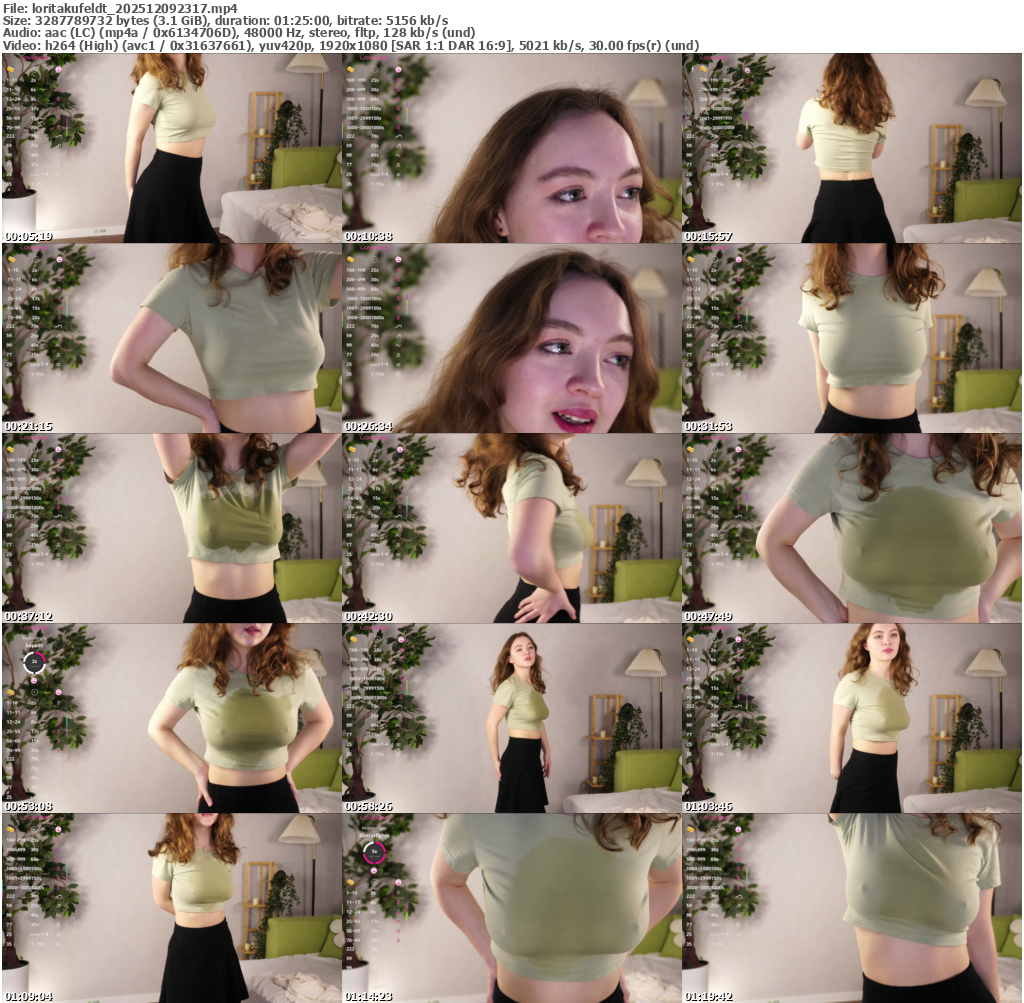Screen dimensions: 1024x1003
Task: Click the thumbnail marked 00:15:57
Action: click(x=852, y=148)
